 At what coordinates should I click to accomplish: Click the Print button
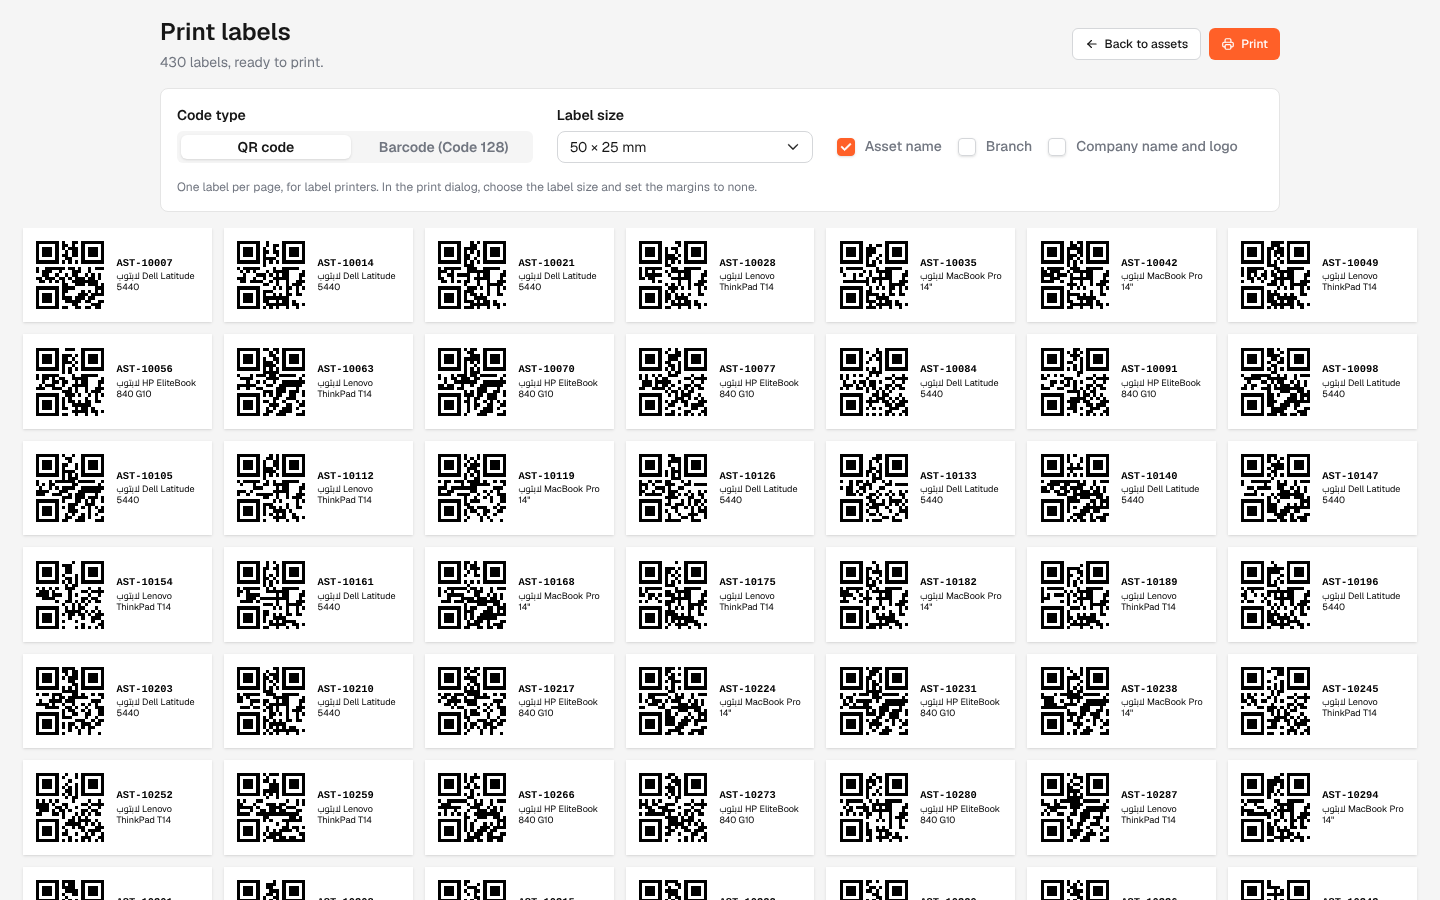pyautogui.click(x=1244, y=44)
